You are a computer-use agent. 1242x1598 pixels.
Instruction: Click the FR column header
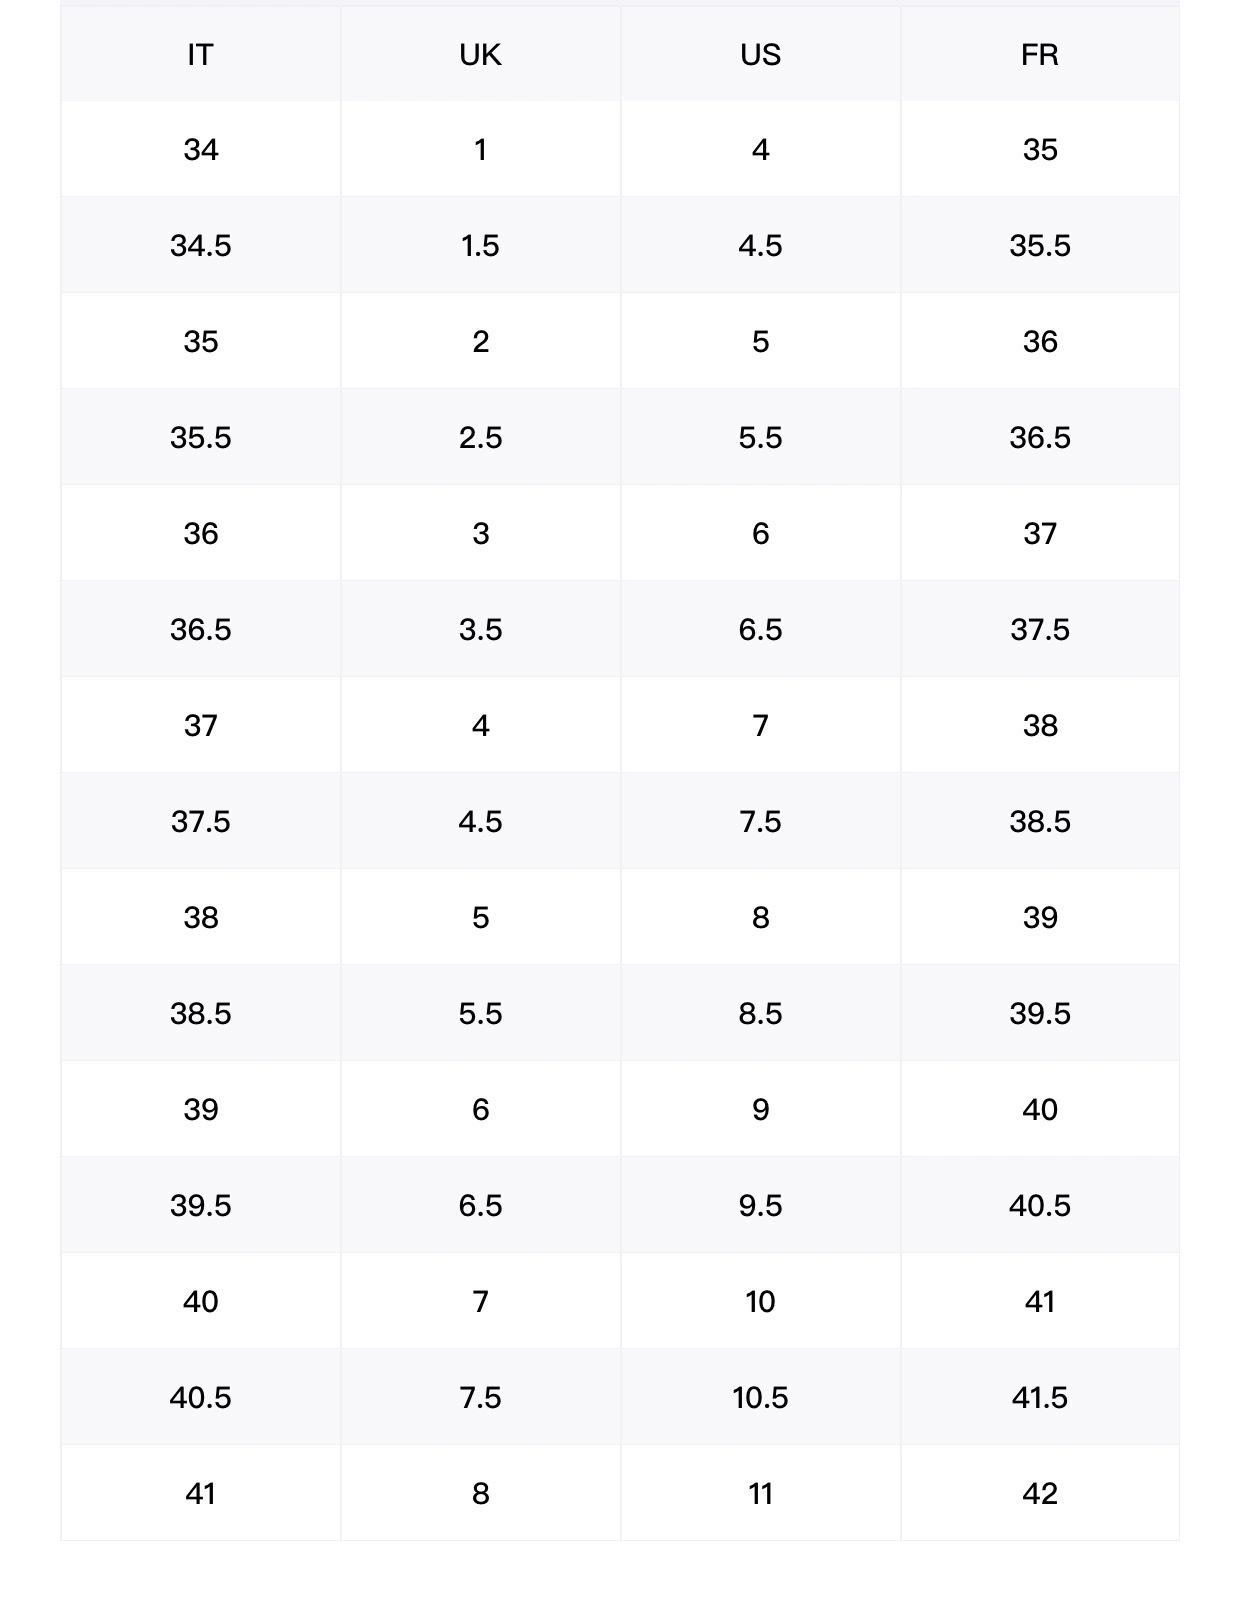click(x=1040, y=54)
